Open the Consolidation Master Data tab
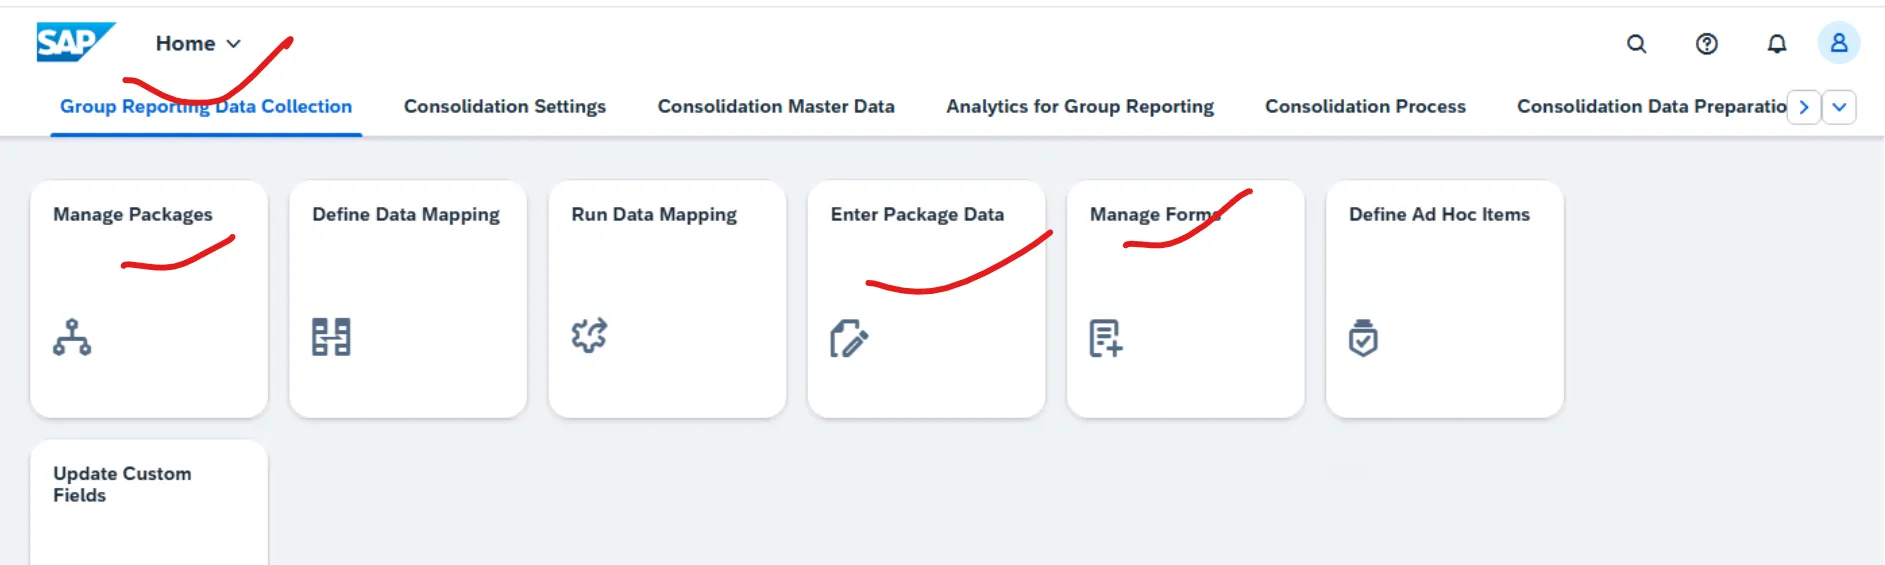 click(x=775, y=107)
